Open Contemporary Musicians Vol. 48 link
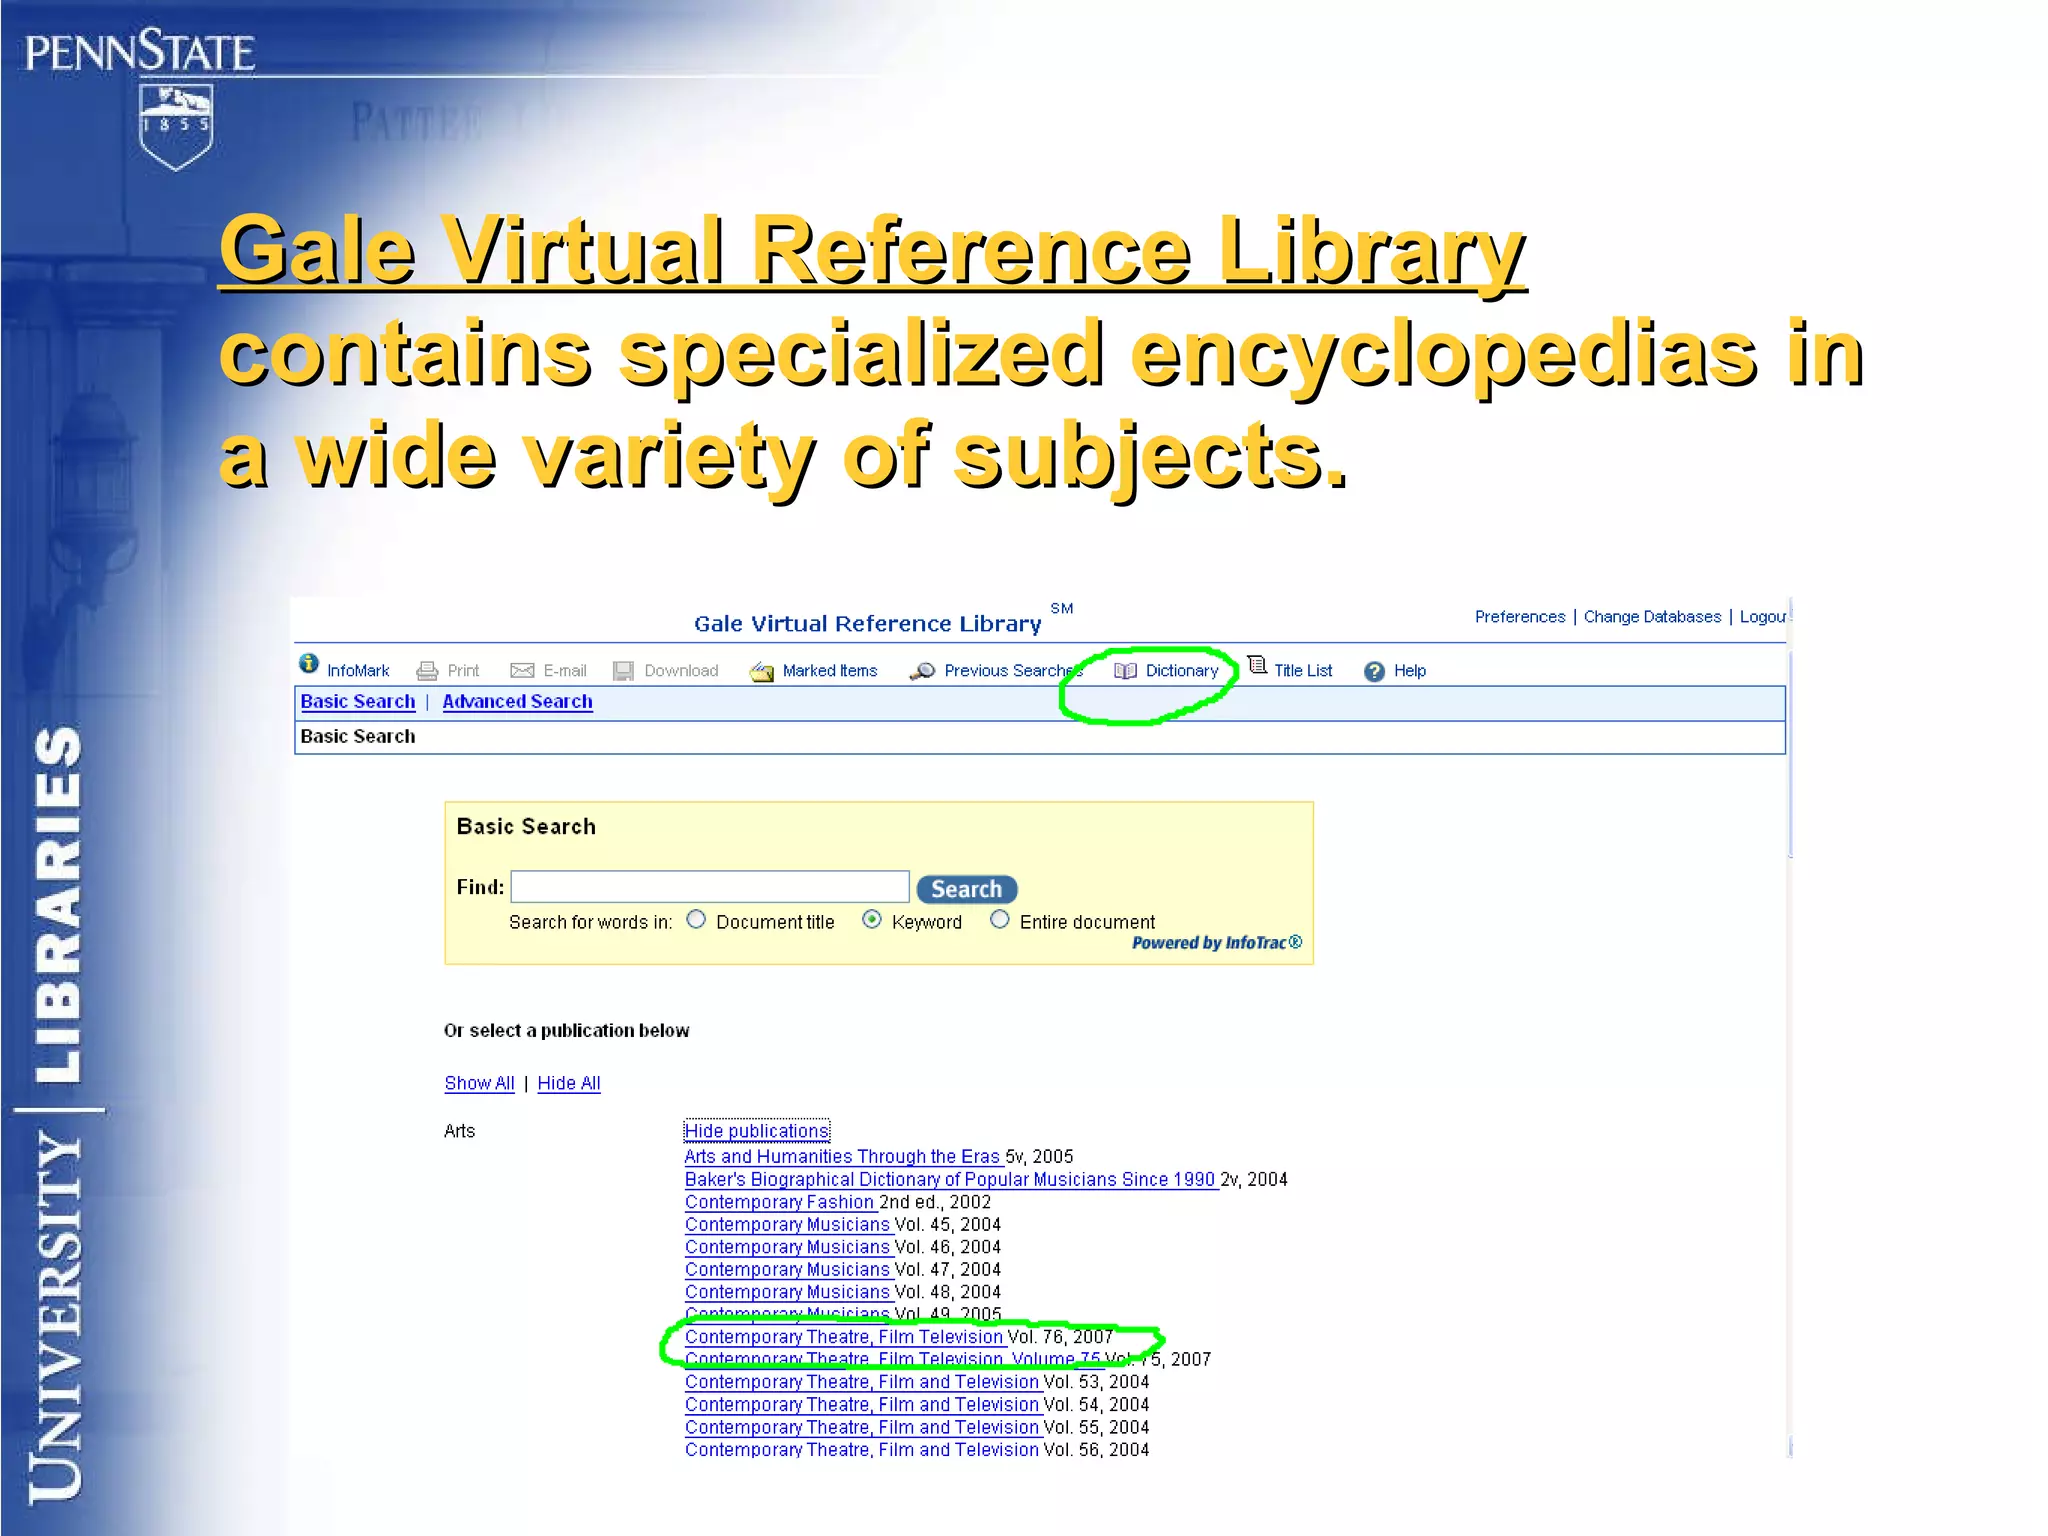Image resolution: width=2048 pixels, height=1536 pixels. [x=788, y=1293]
